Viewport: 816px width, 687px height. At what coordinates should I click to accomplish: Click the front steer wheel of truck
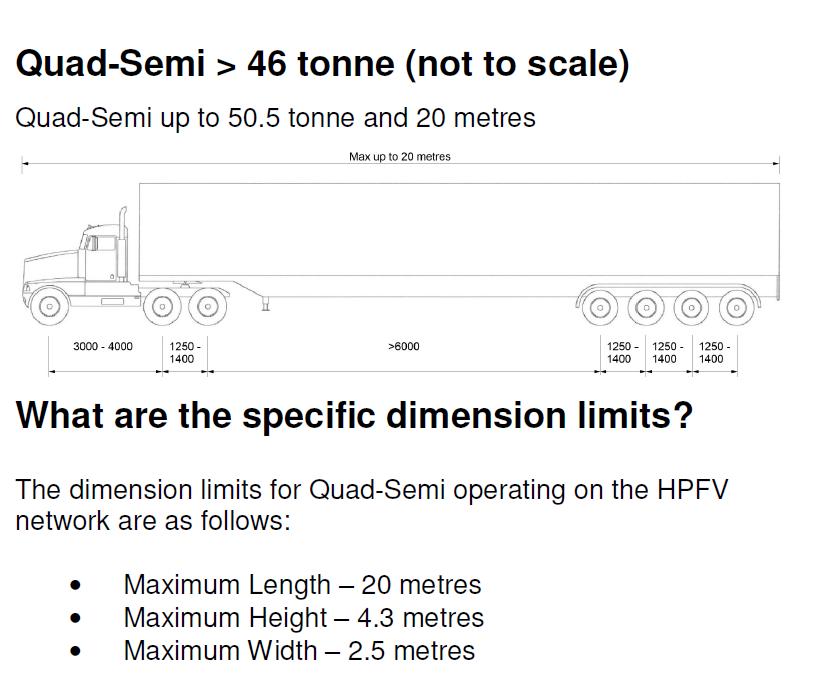tap(48, 305)
